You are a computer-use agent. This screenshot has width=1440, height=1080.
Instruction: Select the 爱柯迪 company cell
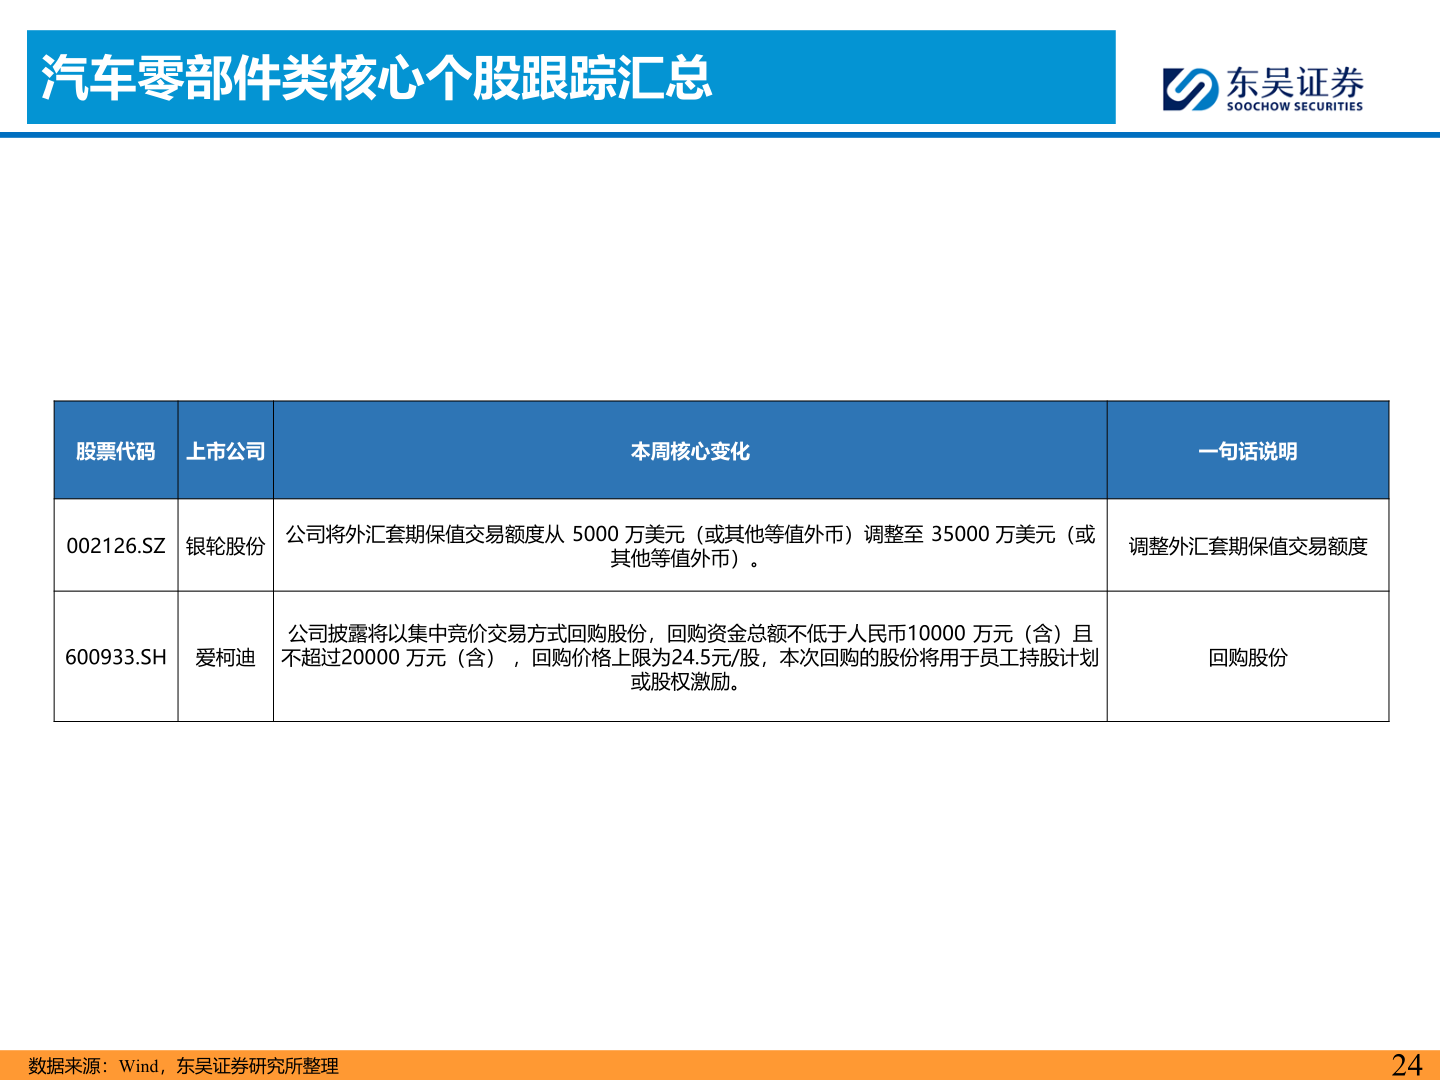pyautogui.click(x=226, y=657)
